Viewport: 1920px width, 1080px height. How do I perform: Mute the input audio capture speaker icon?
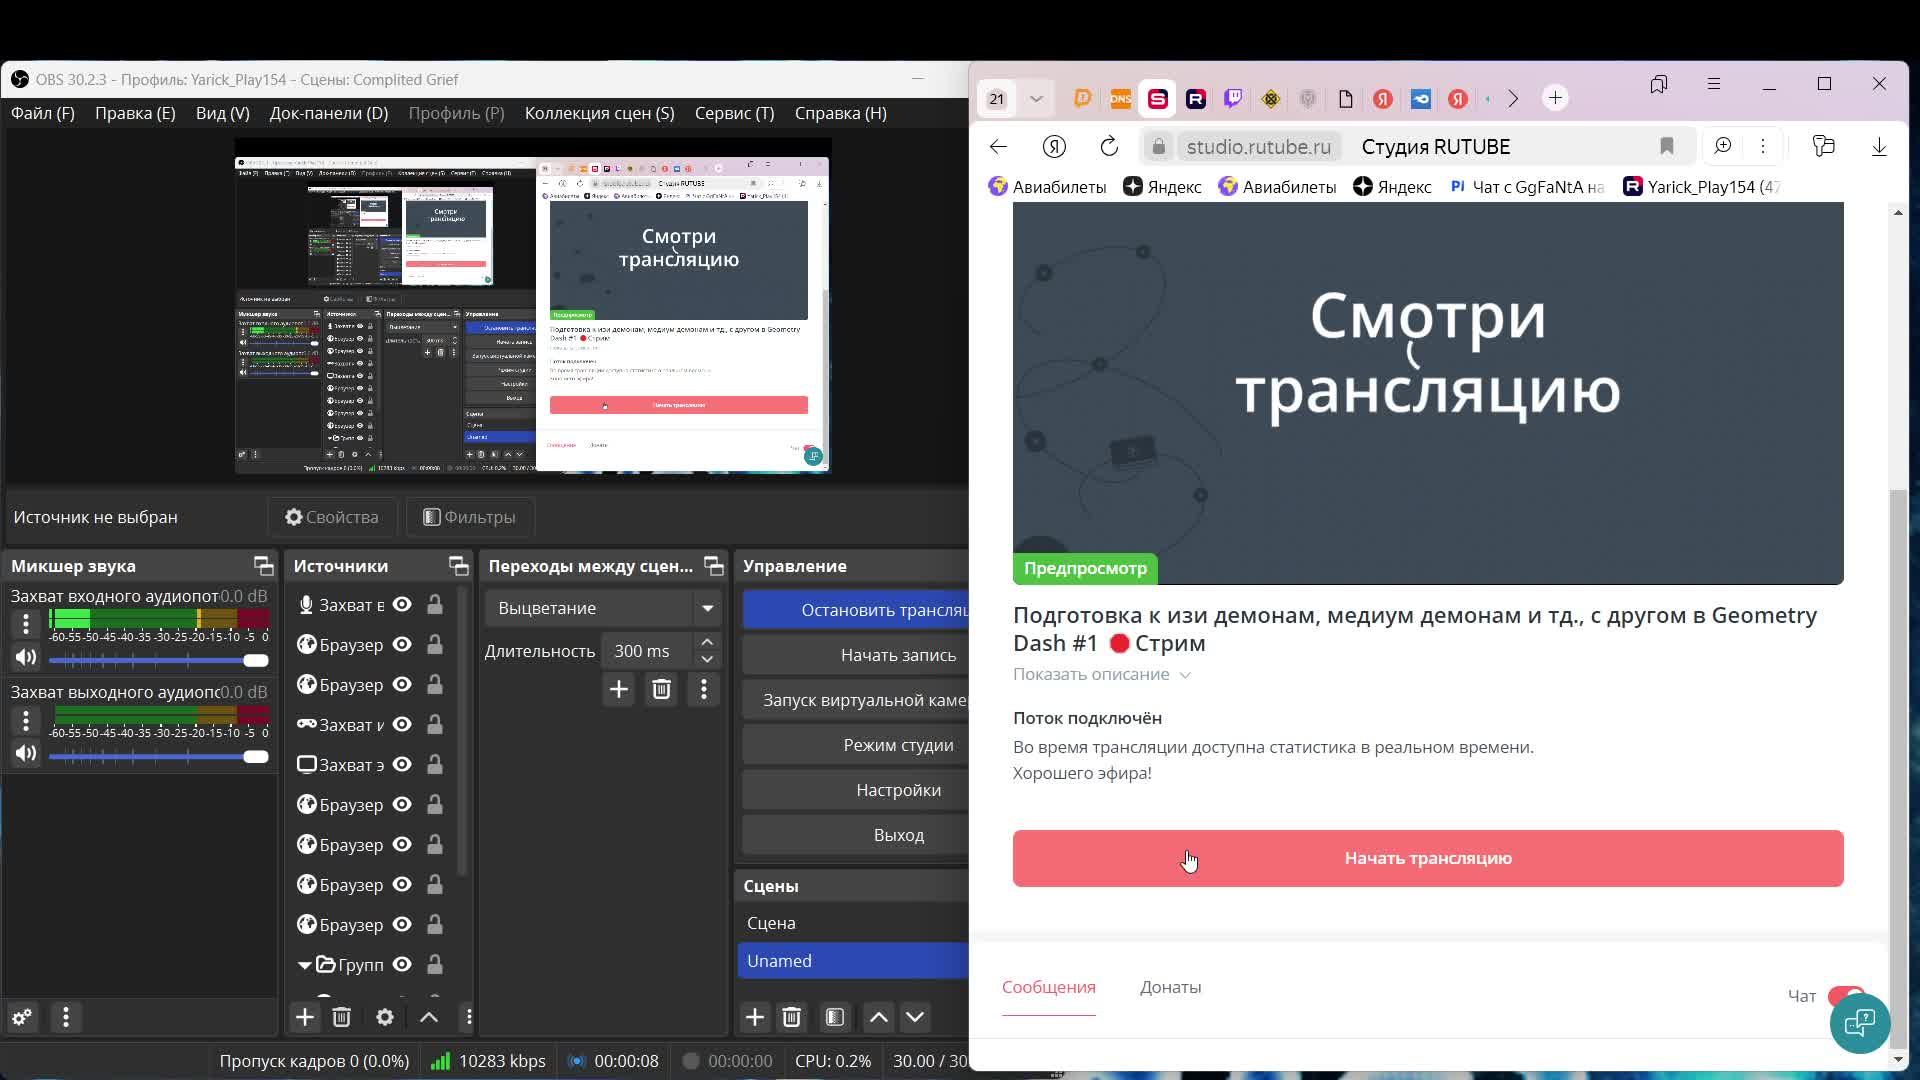click(26, 658)
